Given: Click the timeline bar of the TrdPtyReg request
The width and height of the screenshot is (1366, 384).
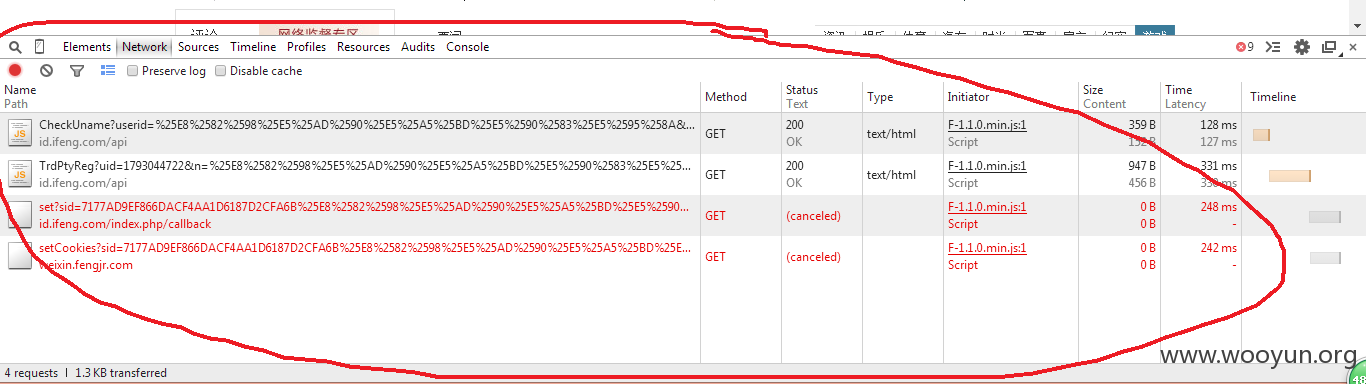Looking at the screenshot, I should tap(1290, 176).
